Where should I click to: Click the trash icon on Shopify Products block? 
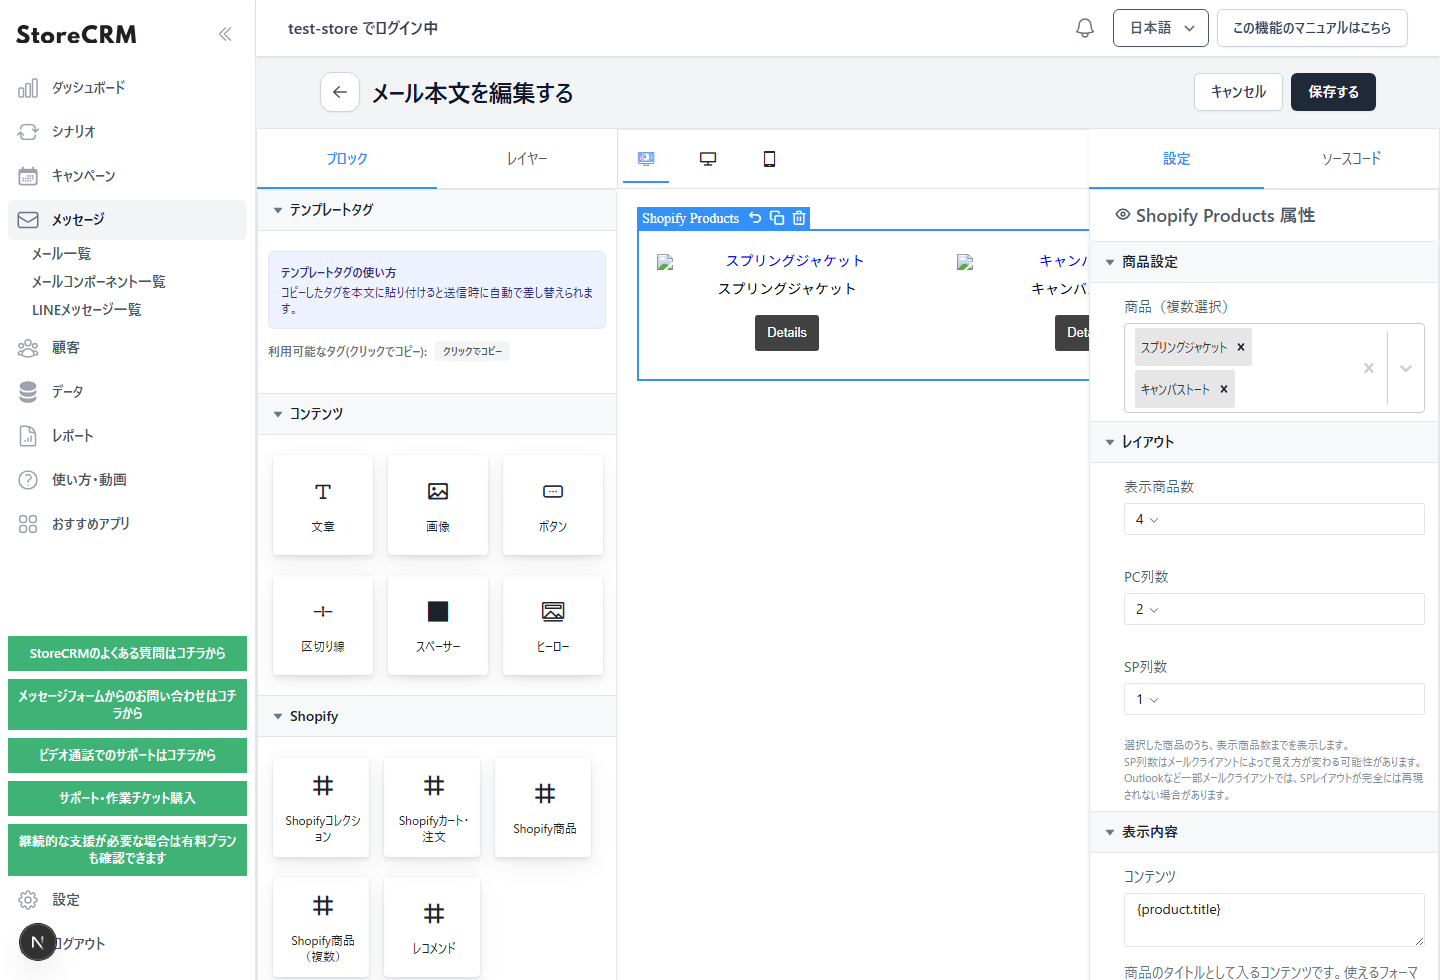click(x=799, y=218)
